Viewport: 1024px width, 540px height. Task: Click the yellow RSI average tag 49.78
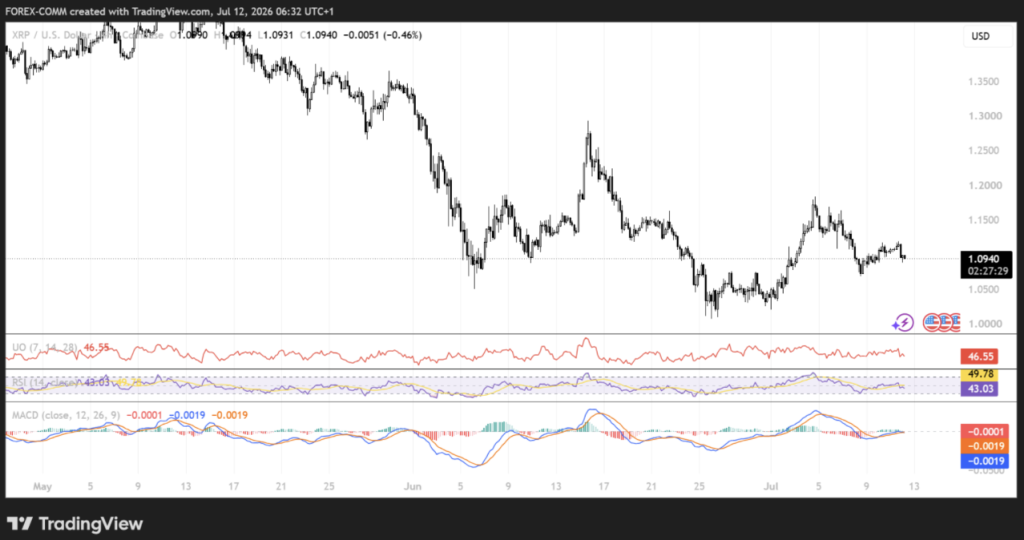point(979,374)
